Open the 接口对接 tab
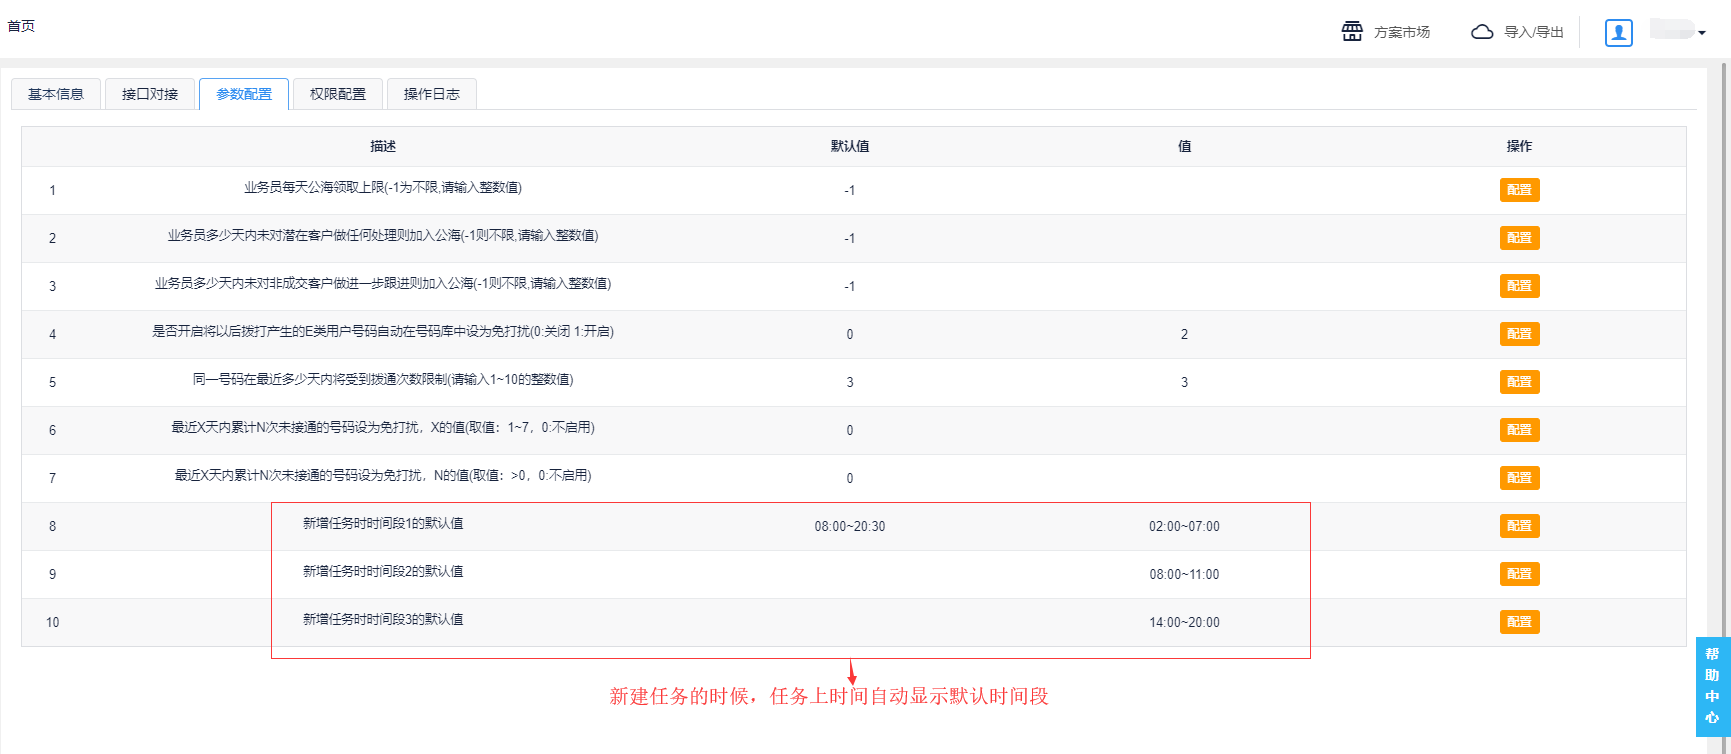The height and width of the screenshot is (754, 1731). 150,94
